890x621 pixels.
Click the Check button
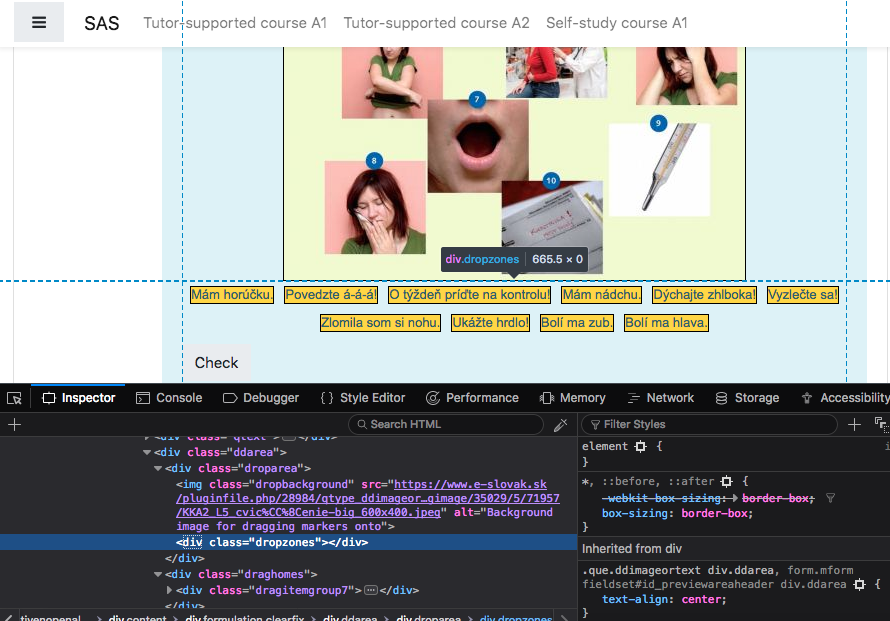(217, 363)
